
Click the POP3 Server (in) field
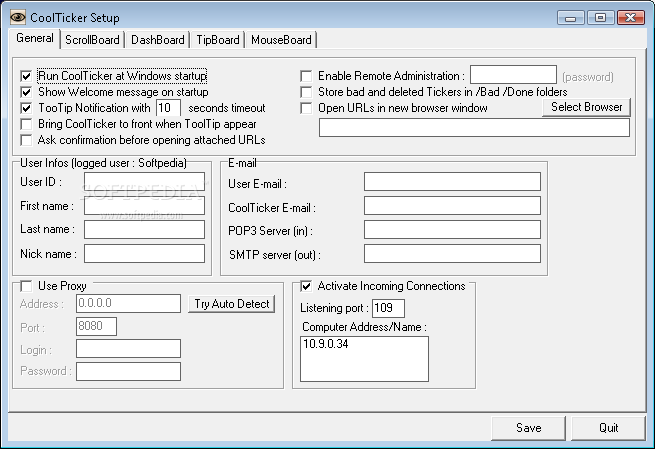point(452,229)
